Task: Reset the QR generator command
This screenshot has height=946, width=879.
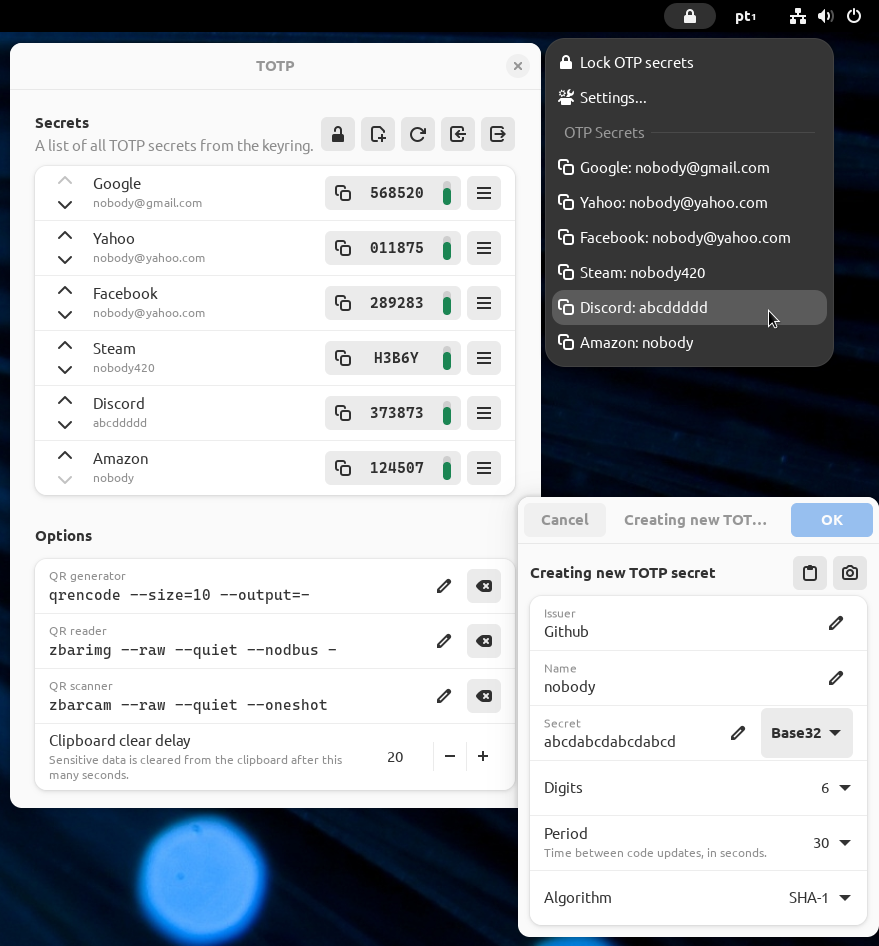Action: click(484, 586)
